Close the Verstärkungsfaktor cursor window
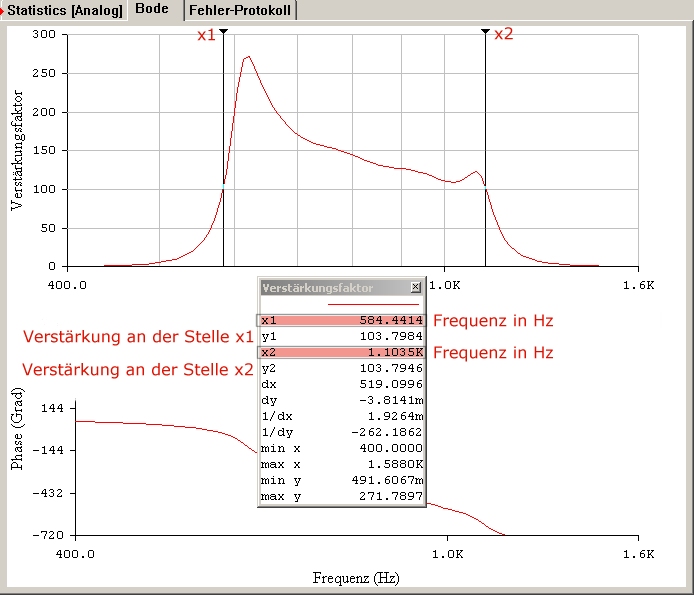Screen dimensions: 694x595 (x=416, y=288)
